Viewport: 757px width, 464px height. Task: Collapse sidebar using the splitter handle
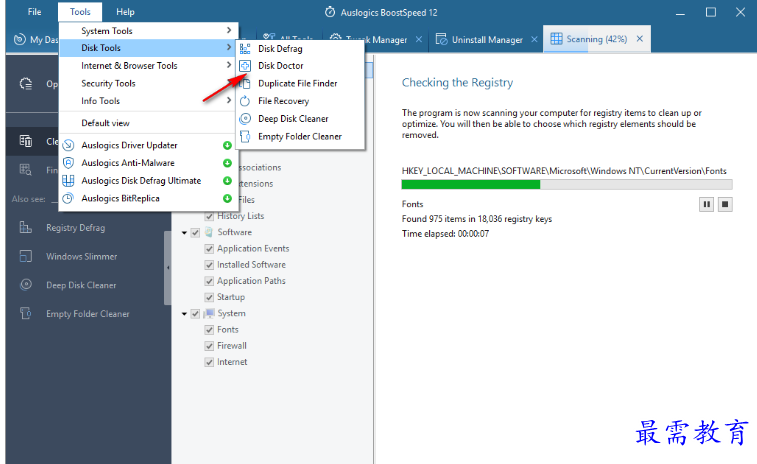click(x=168, y=267)
